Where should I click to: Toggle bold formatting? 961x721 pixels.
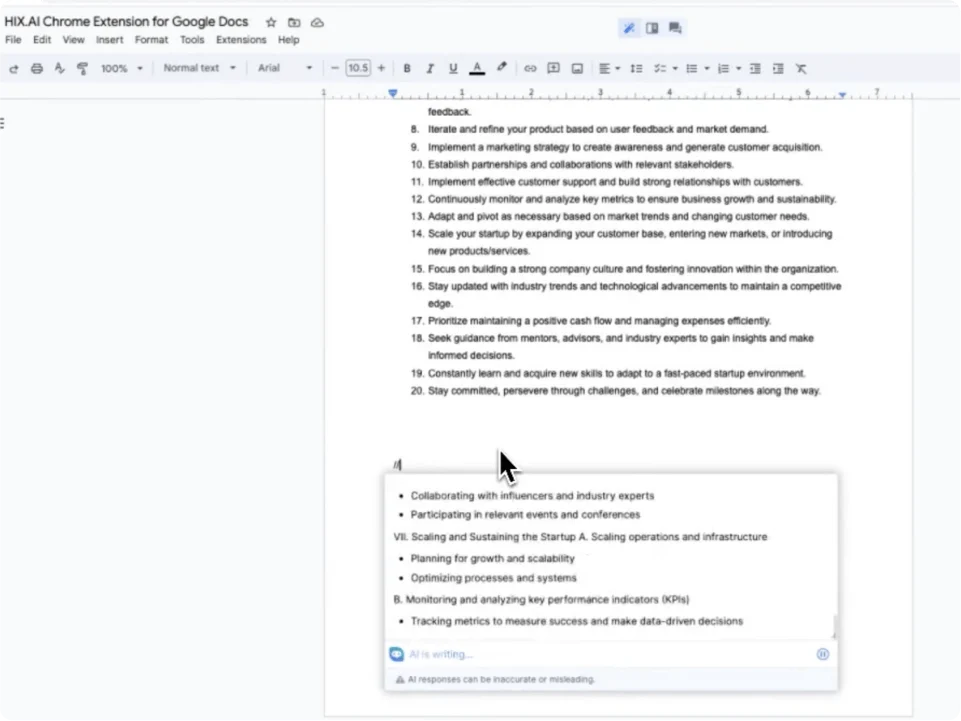click(407, 68)
